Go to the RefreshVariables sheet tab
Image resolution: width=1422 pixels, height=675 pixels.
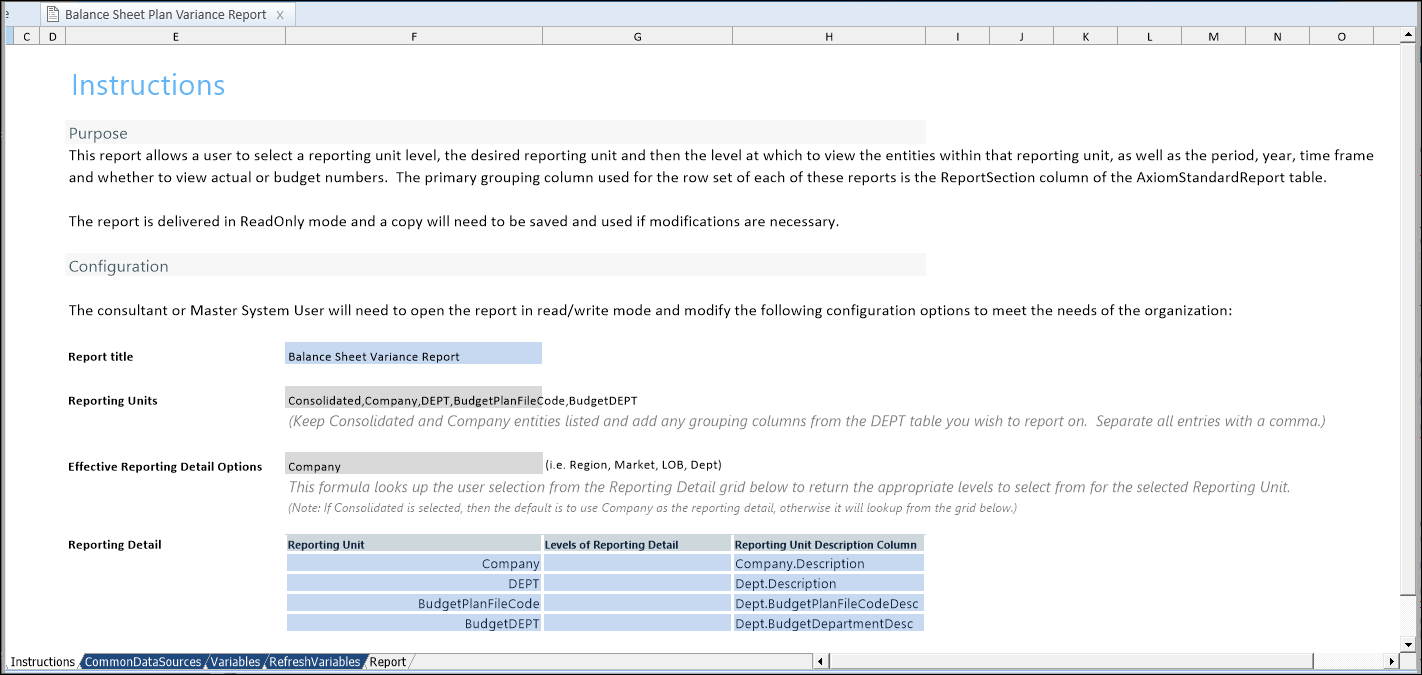tap(315, 662)
